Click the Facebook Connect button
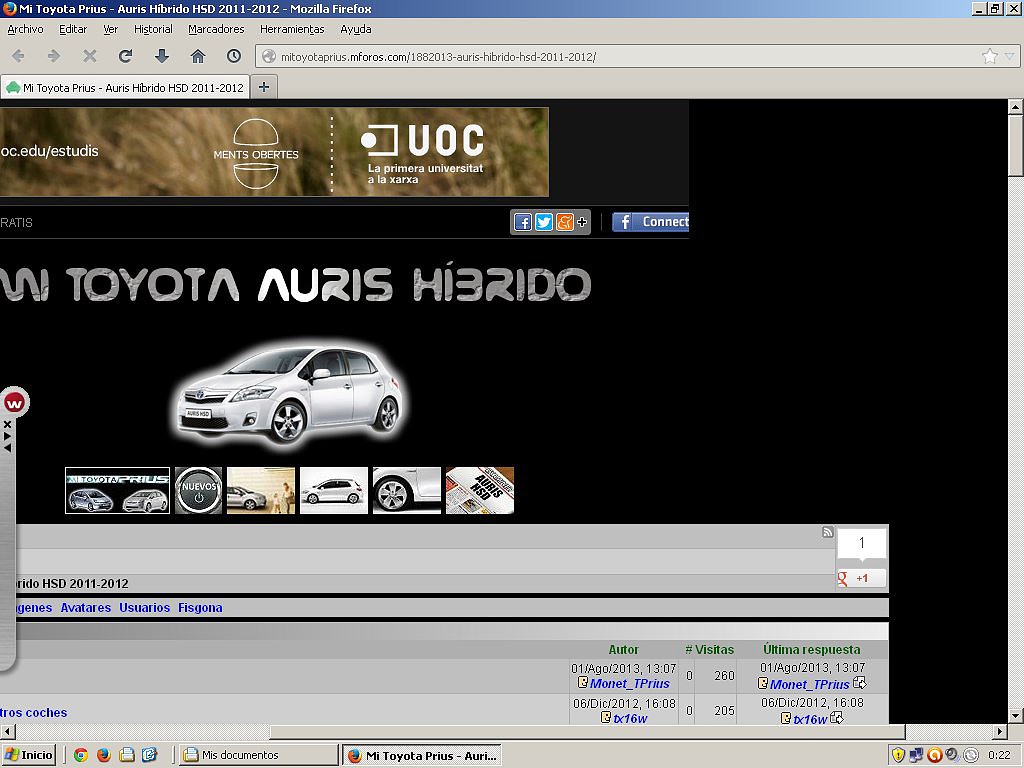Image resolution: width=1024 pixels, height=768 pixels. click(x=650, y=222)
